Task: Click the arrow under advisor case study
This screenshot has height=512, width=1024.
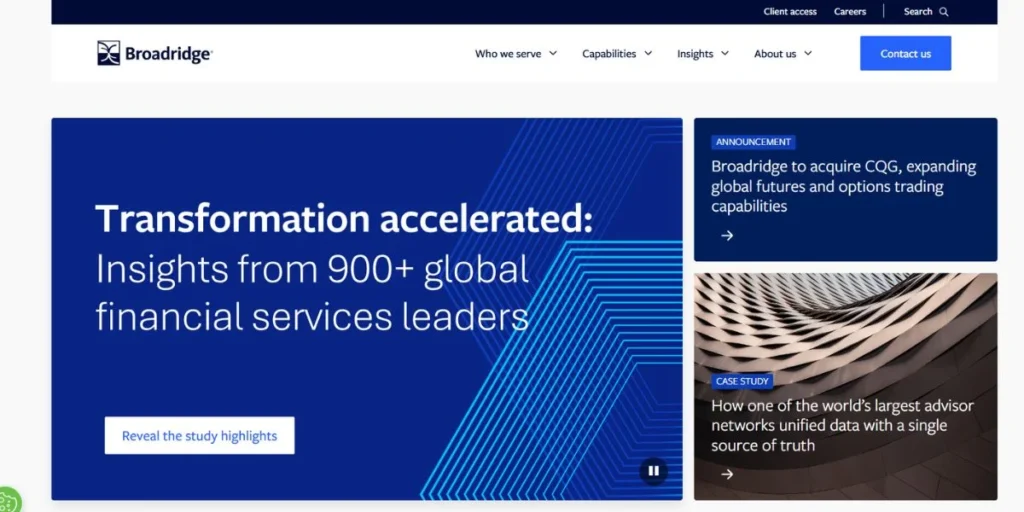Action: click(x=727, y=474)
